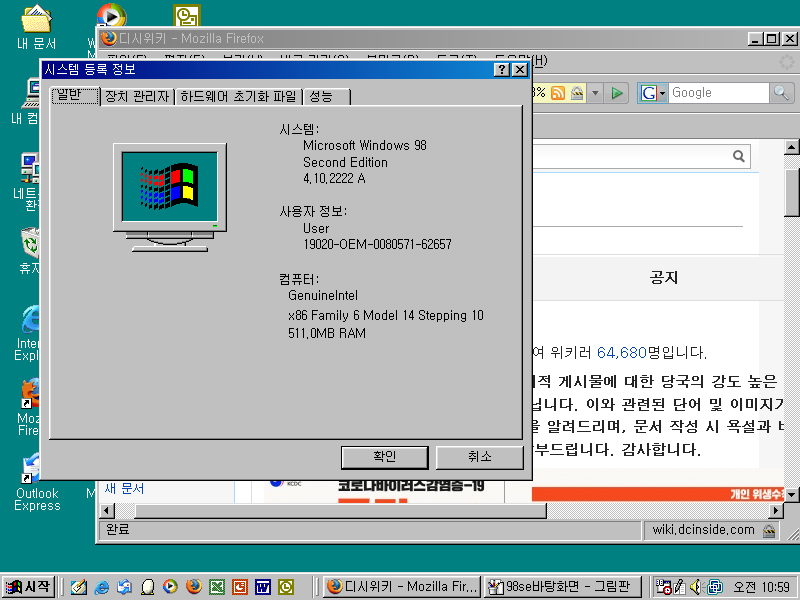The height and width of the screenshot is (600, 800).
Task: Click the magnifier icon beside Google search box
Action: point(782,93)
